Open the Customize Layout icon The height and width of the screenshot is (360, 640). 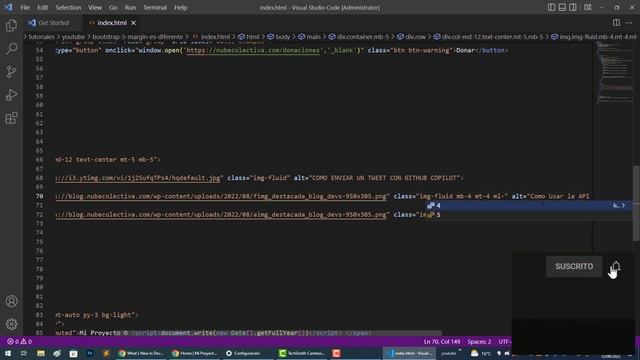pyautogui.click(x=588, y=7)
